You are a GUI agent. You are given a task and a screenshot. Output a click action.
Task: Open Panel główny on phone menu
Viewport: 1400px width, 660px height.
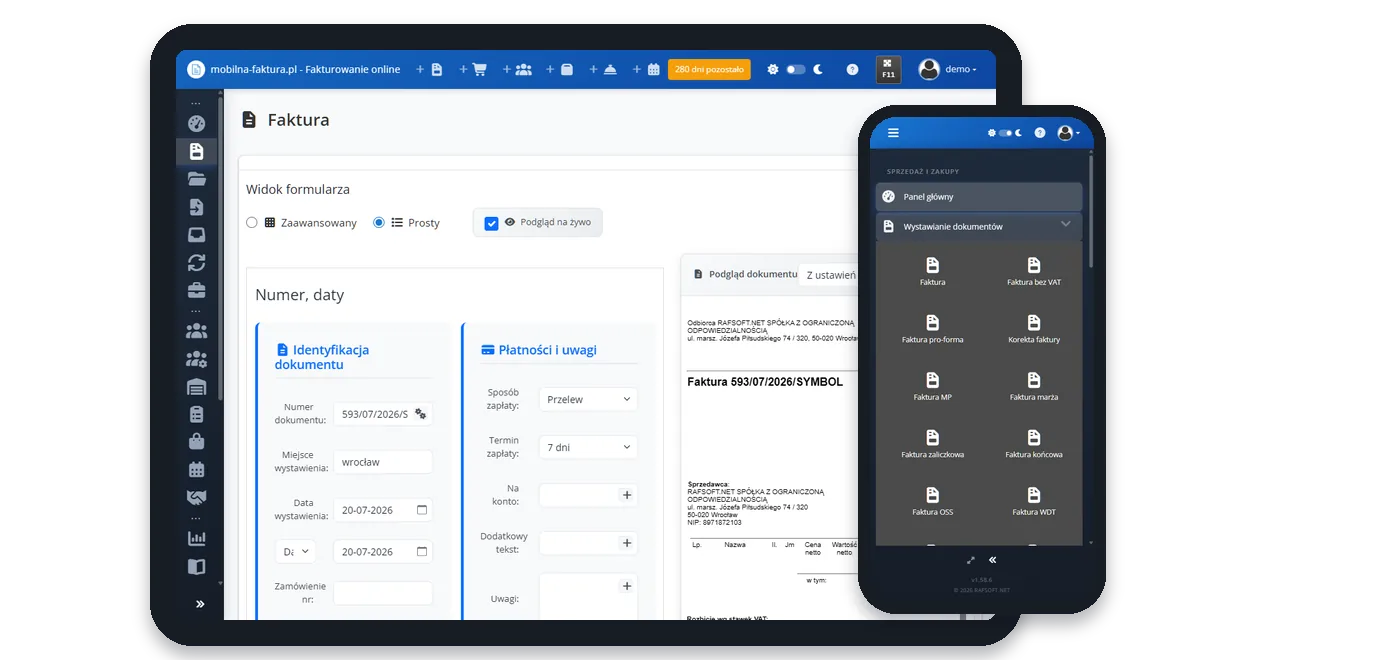[979, 197]
